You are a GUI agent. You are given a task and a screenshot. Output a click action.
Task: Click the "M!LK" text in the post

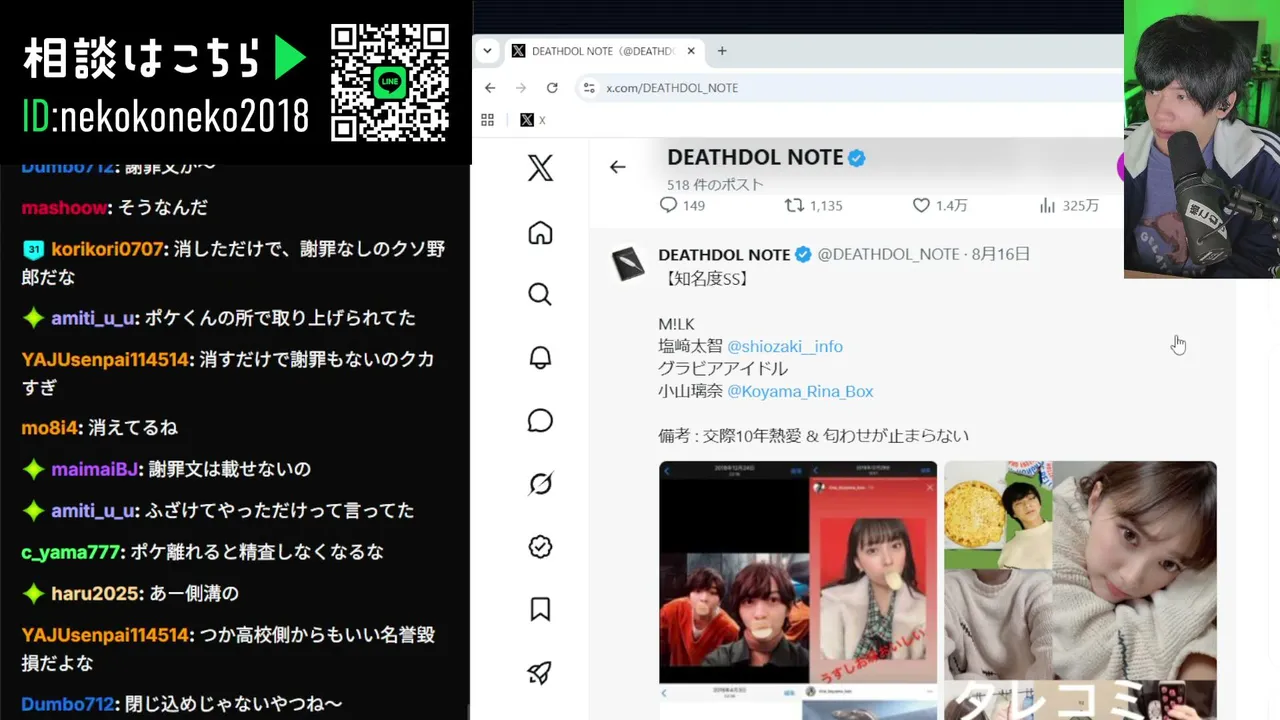pyautogui.click(x=676, y=324)
